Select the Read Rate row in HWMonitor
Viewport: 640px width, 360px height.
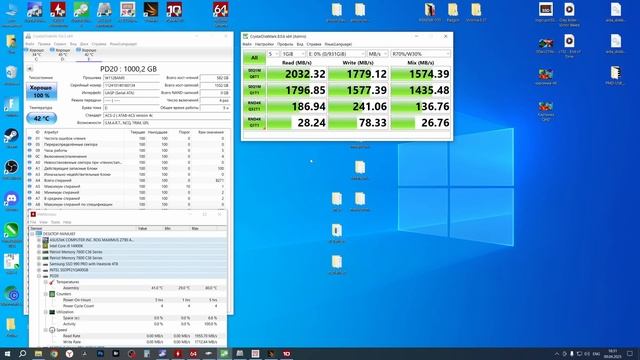[128, 336]
